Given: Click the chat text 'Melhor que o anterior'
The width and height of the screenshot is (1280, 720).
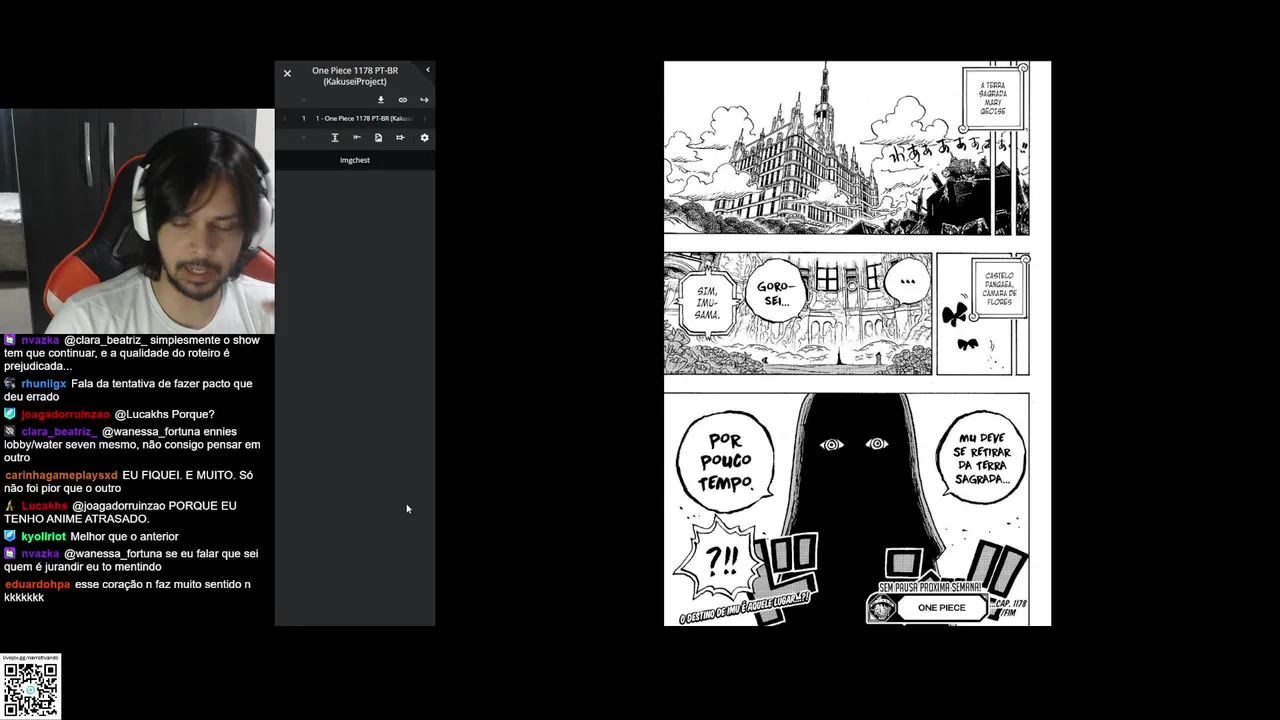Looking at the screenshot, I should point(124,537).
